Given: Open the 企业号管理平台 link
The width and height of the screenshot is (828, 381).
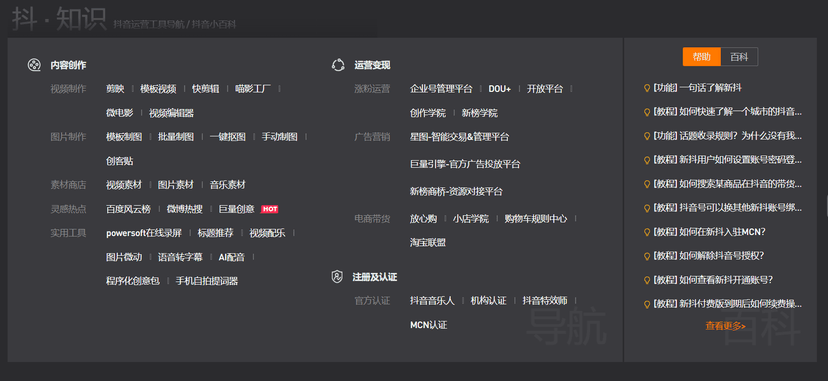Looking at the screenshot, I should click(x=441, y=89).
